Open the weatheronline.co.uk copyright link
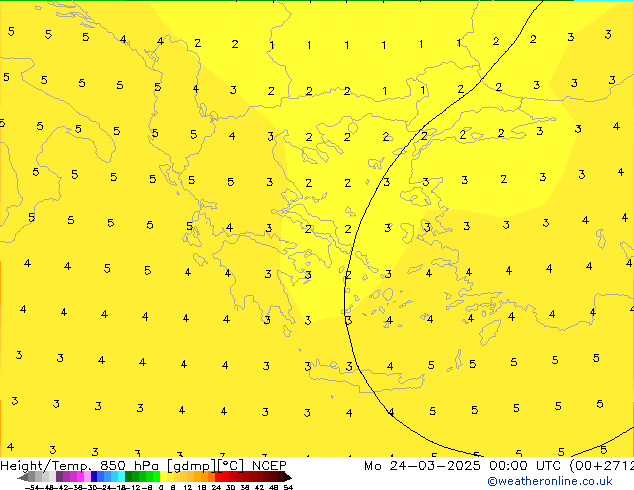 click(550, 481)
